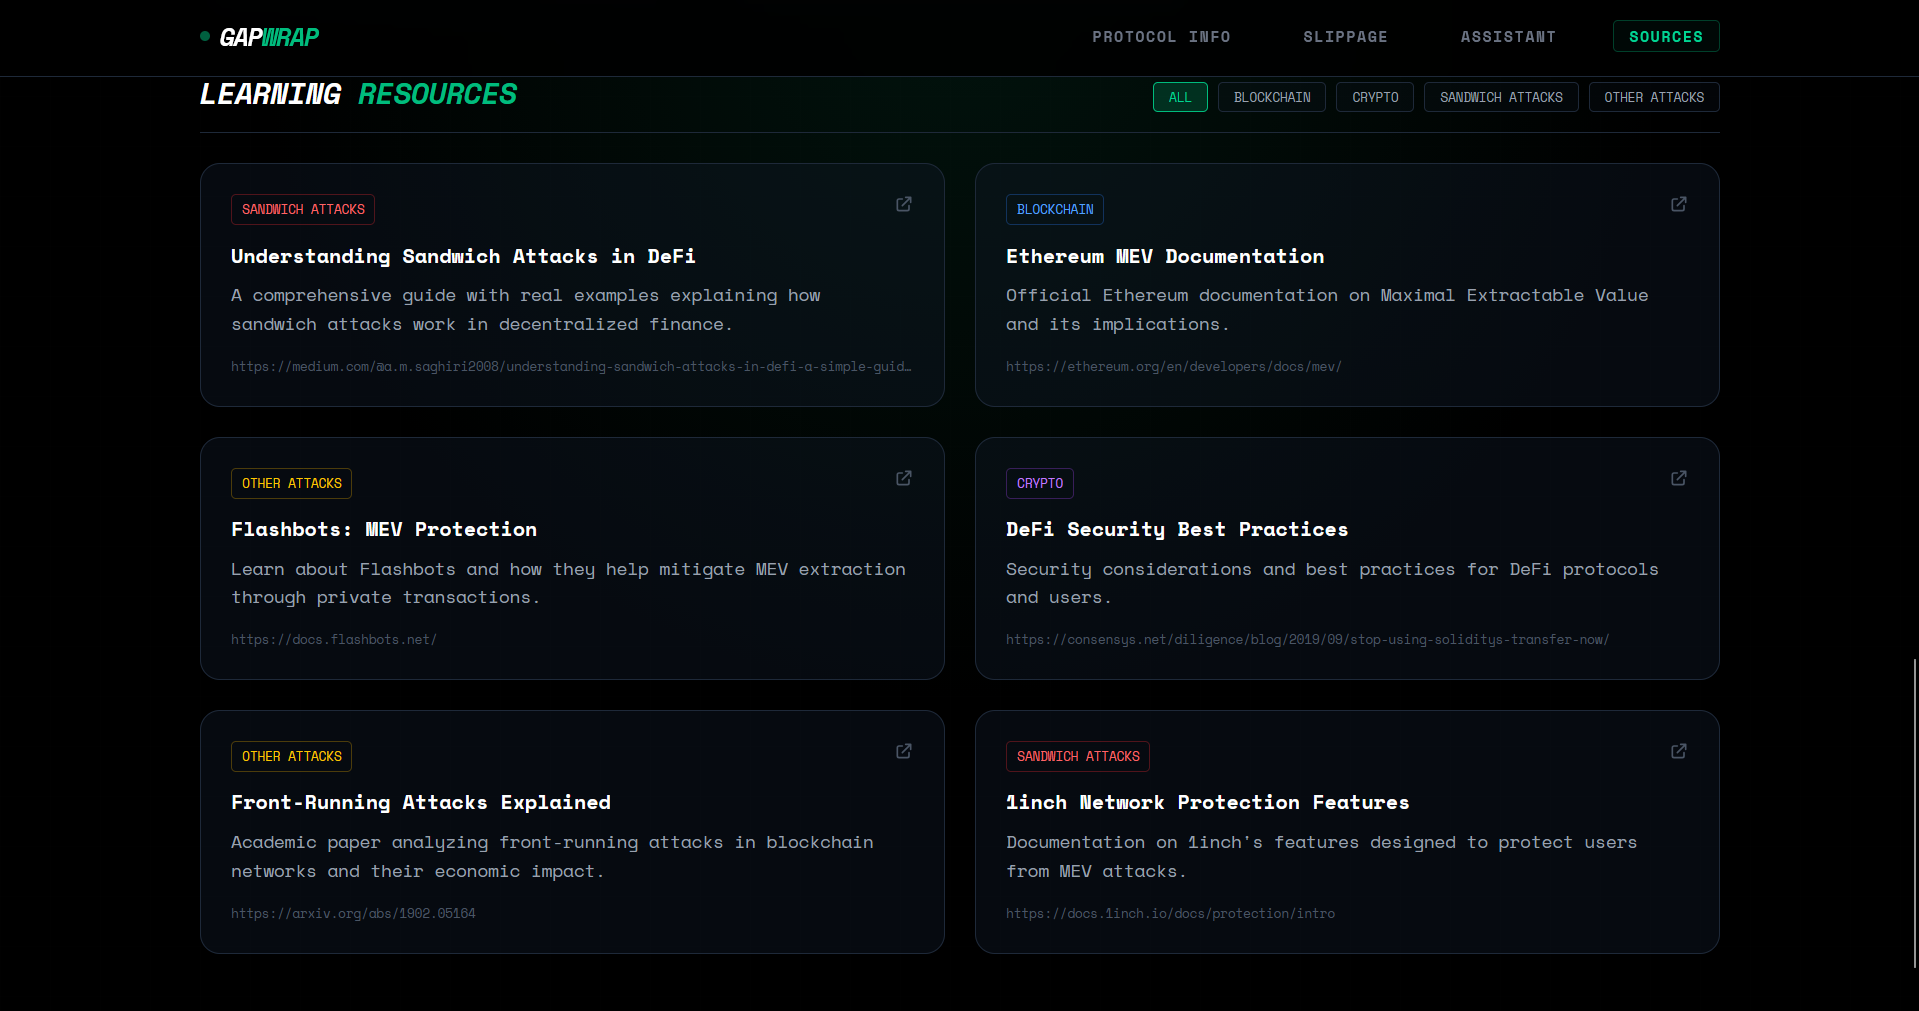Open Ethereum MEV Documentation title
The image size is (1919, 1011).
pyautogui.click(x=1165, y=256)
